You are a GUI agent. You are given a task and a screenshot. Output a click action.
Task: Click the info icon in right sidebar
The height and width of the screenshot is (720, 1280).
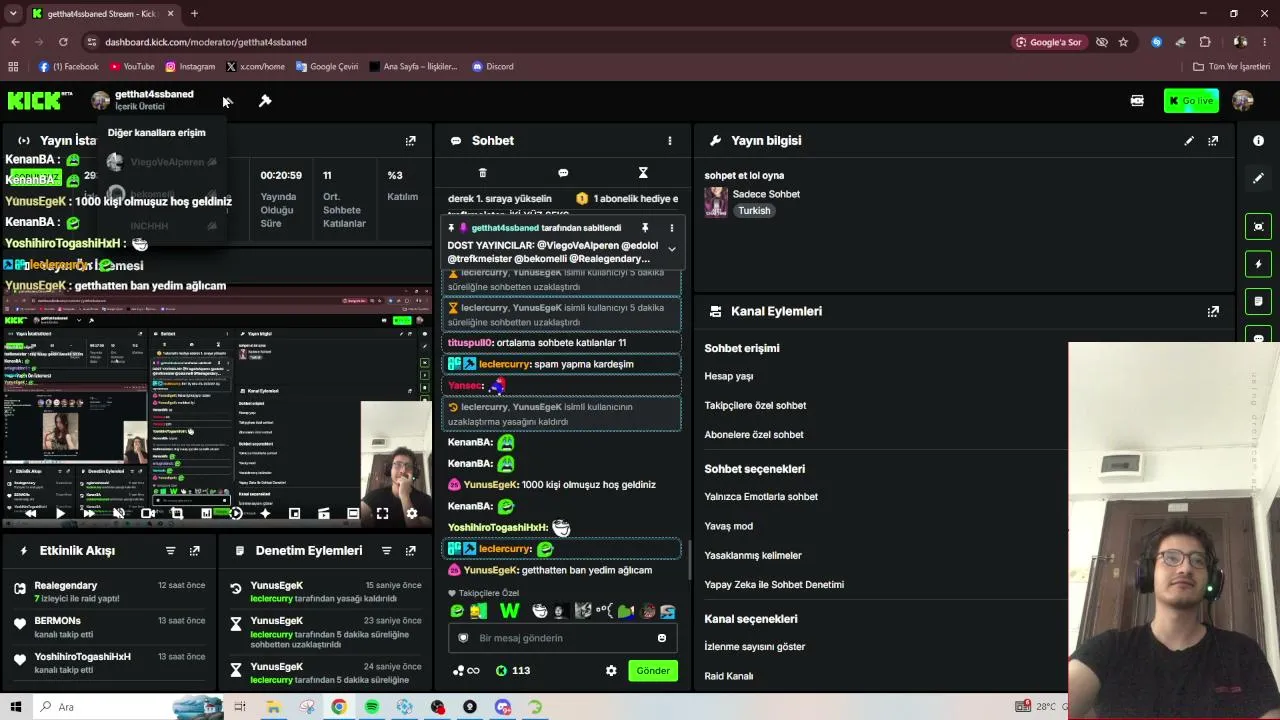1259,141
